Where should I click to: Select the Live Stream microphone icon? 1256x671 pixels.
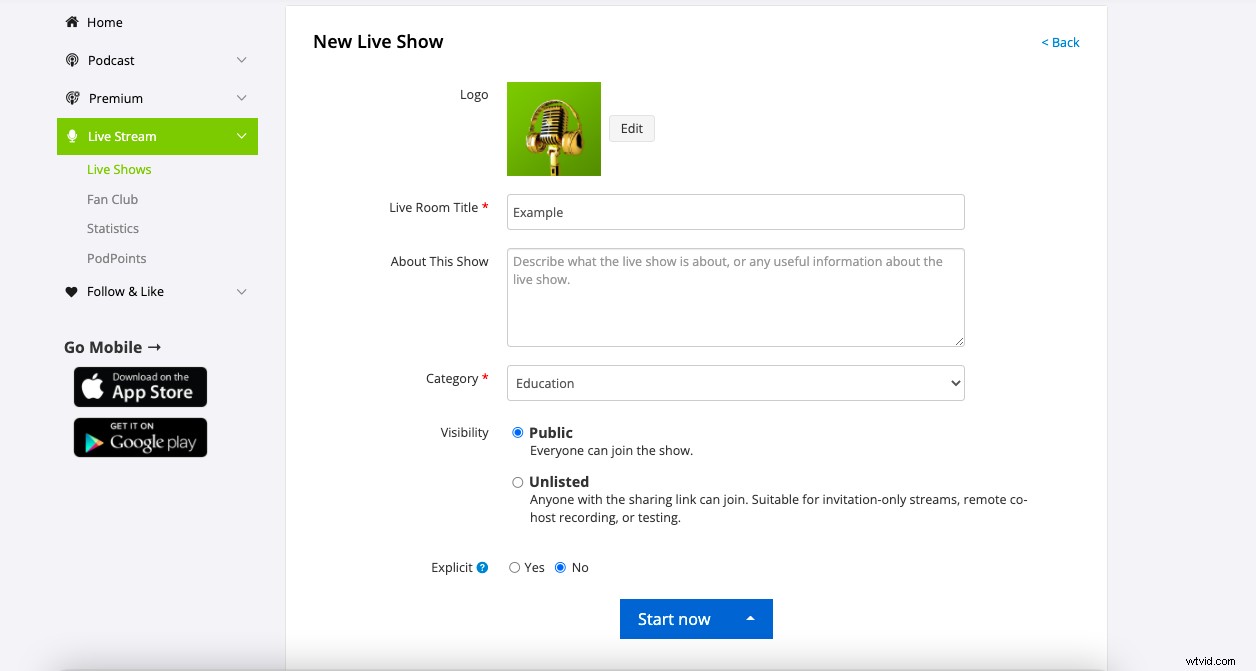pyautogui.click(x=71, y=136)
